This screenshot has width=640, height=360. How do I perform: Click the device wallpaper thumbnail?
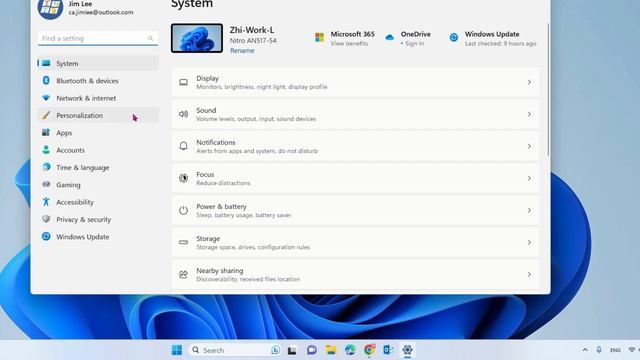(x=197, y=38)
